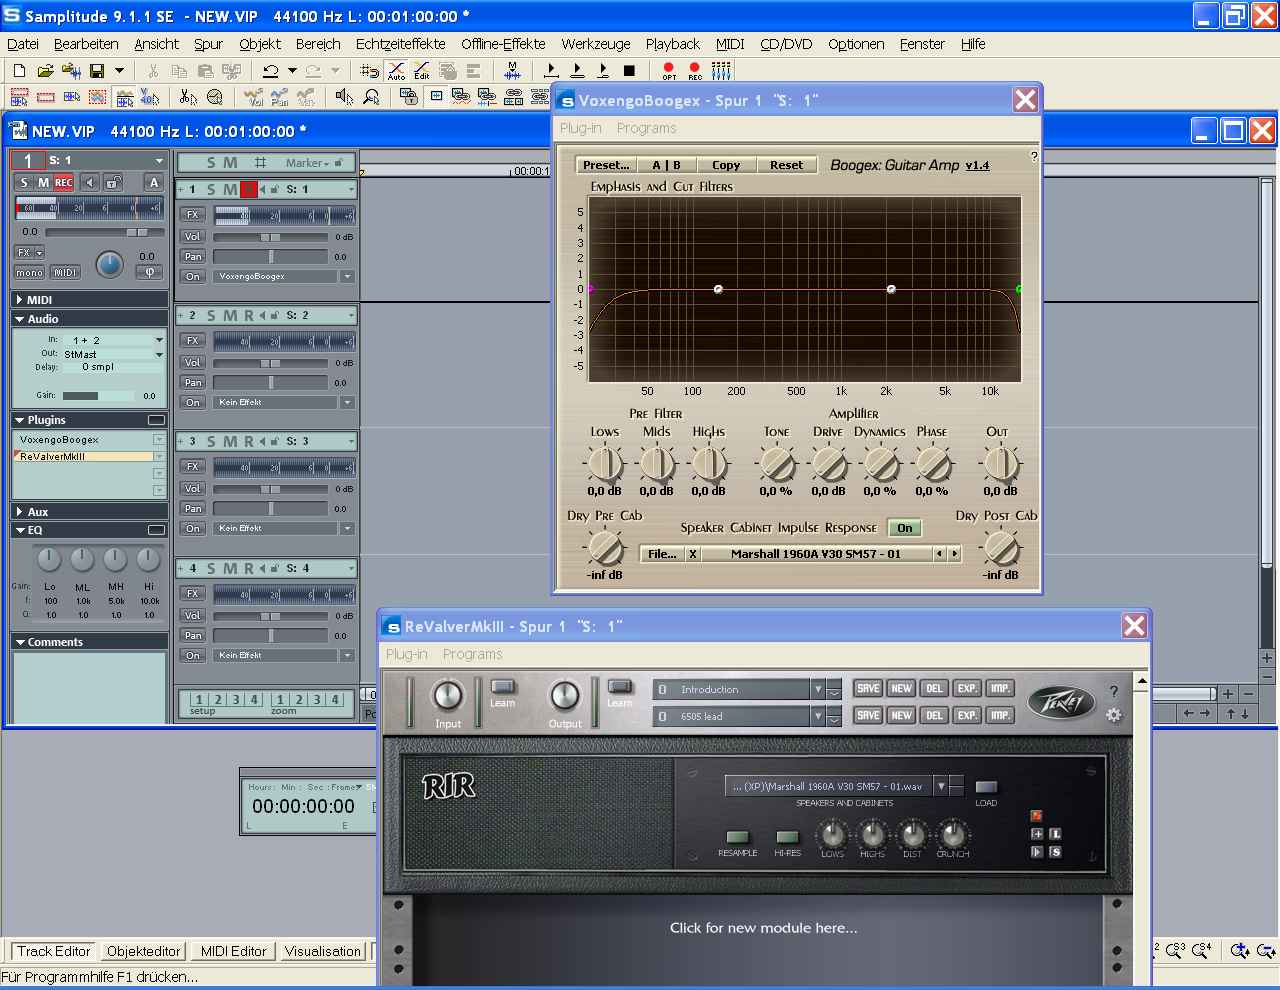Toggle Solo in the track editor panel
This screenshot has width=1280, height=990.
(24, 182)
